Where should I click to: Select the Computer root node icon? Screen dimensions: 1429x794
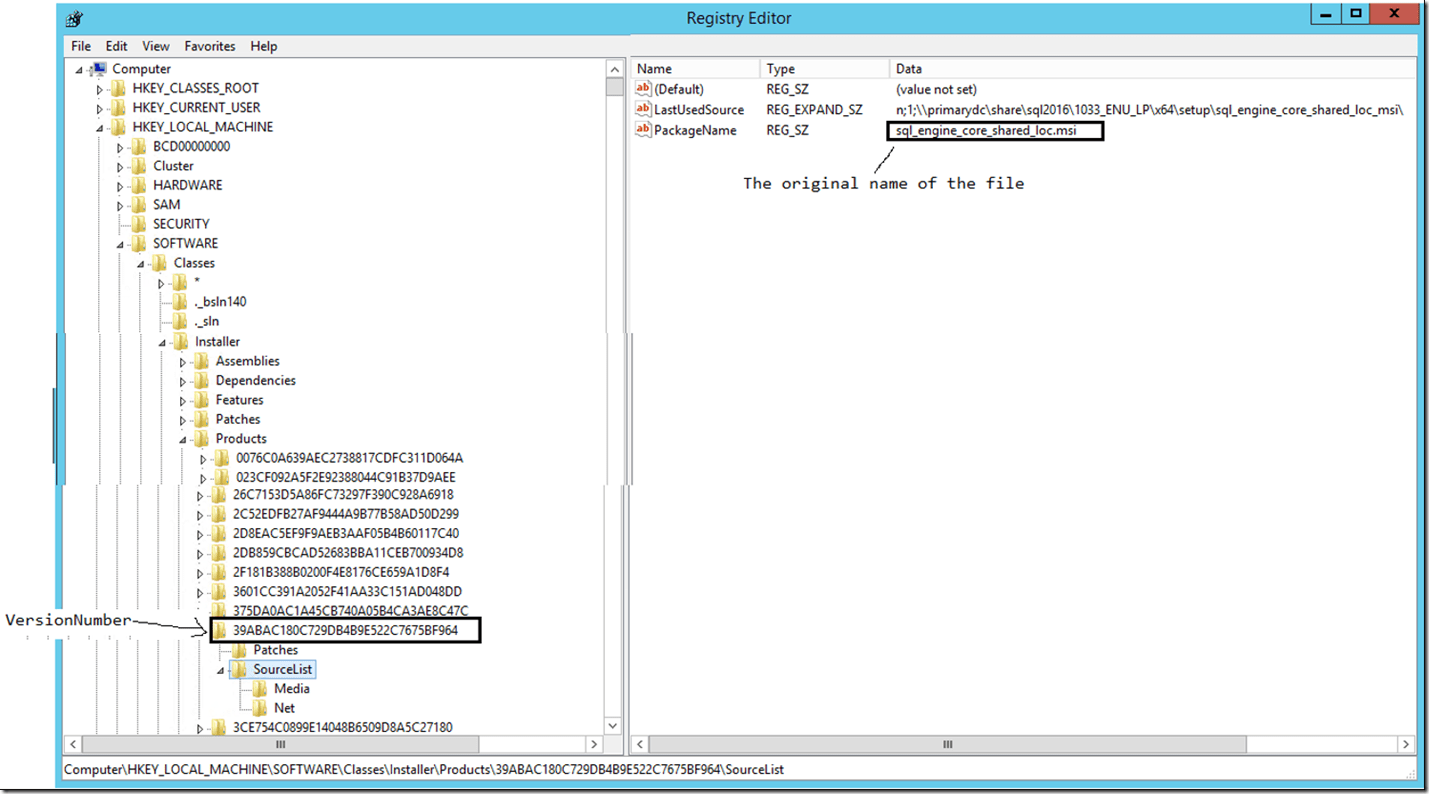click(x=98, y=69)
